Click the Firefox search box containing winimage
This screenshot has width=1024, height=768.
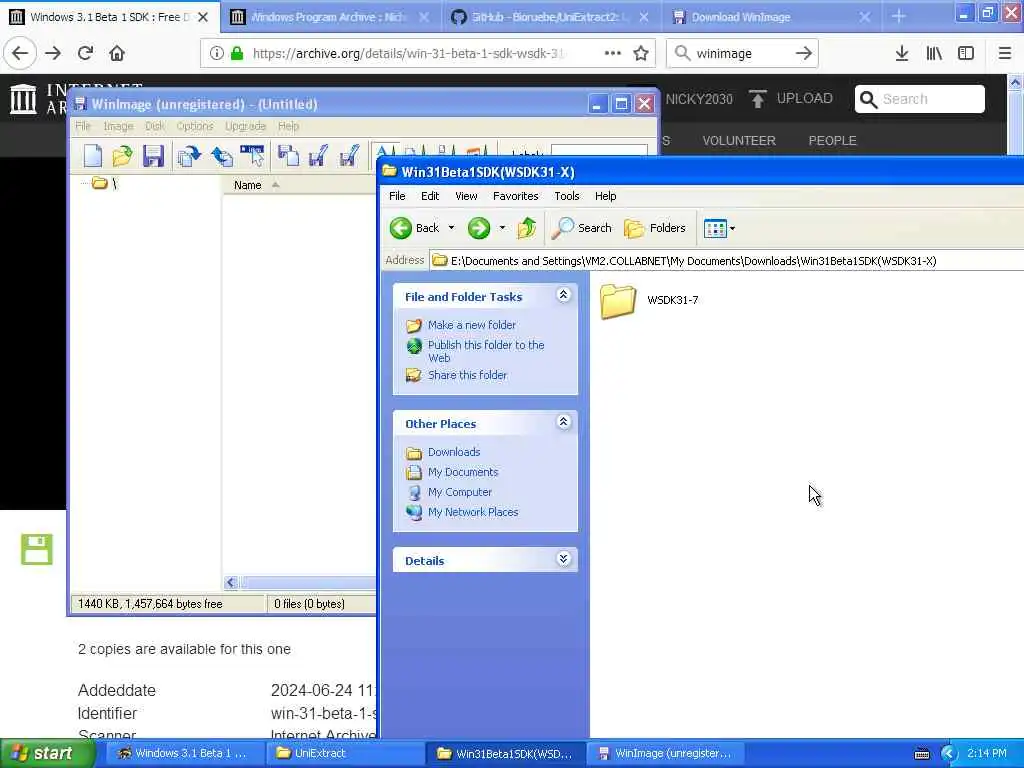click(742, 53)
